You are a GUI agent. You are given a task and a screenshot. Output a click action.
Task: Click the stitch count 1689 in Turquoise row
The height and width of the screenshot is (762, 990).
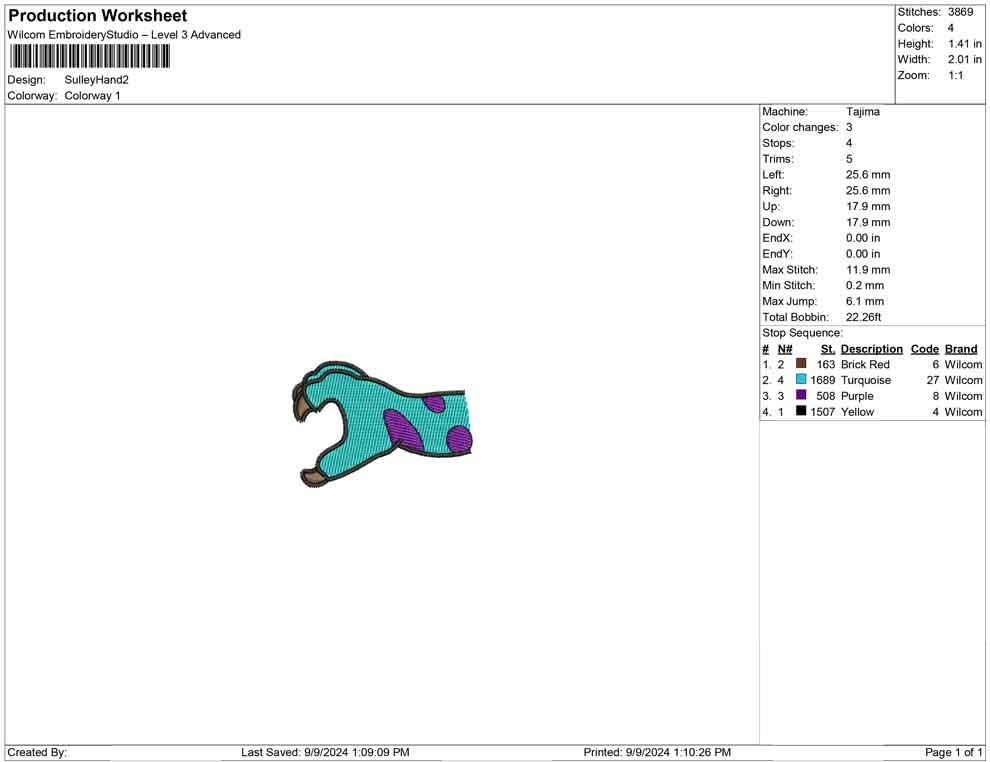pyautogui.click(x=823, y=380)
